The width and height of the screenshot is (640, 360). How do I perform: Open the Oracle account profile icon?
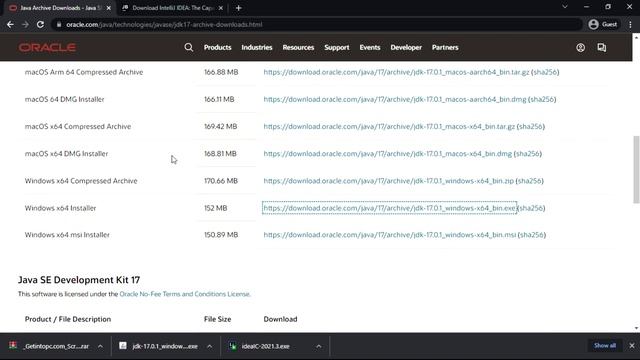tap(580, 47)
